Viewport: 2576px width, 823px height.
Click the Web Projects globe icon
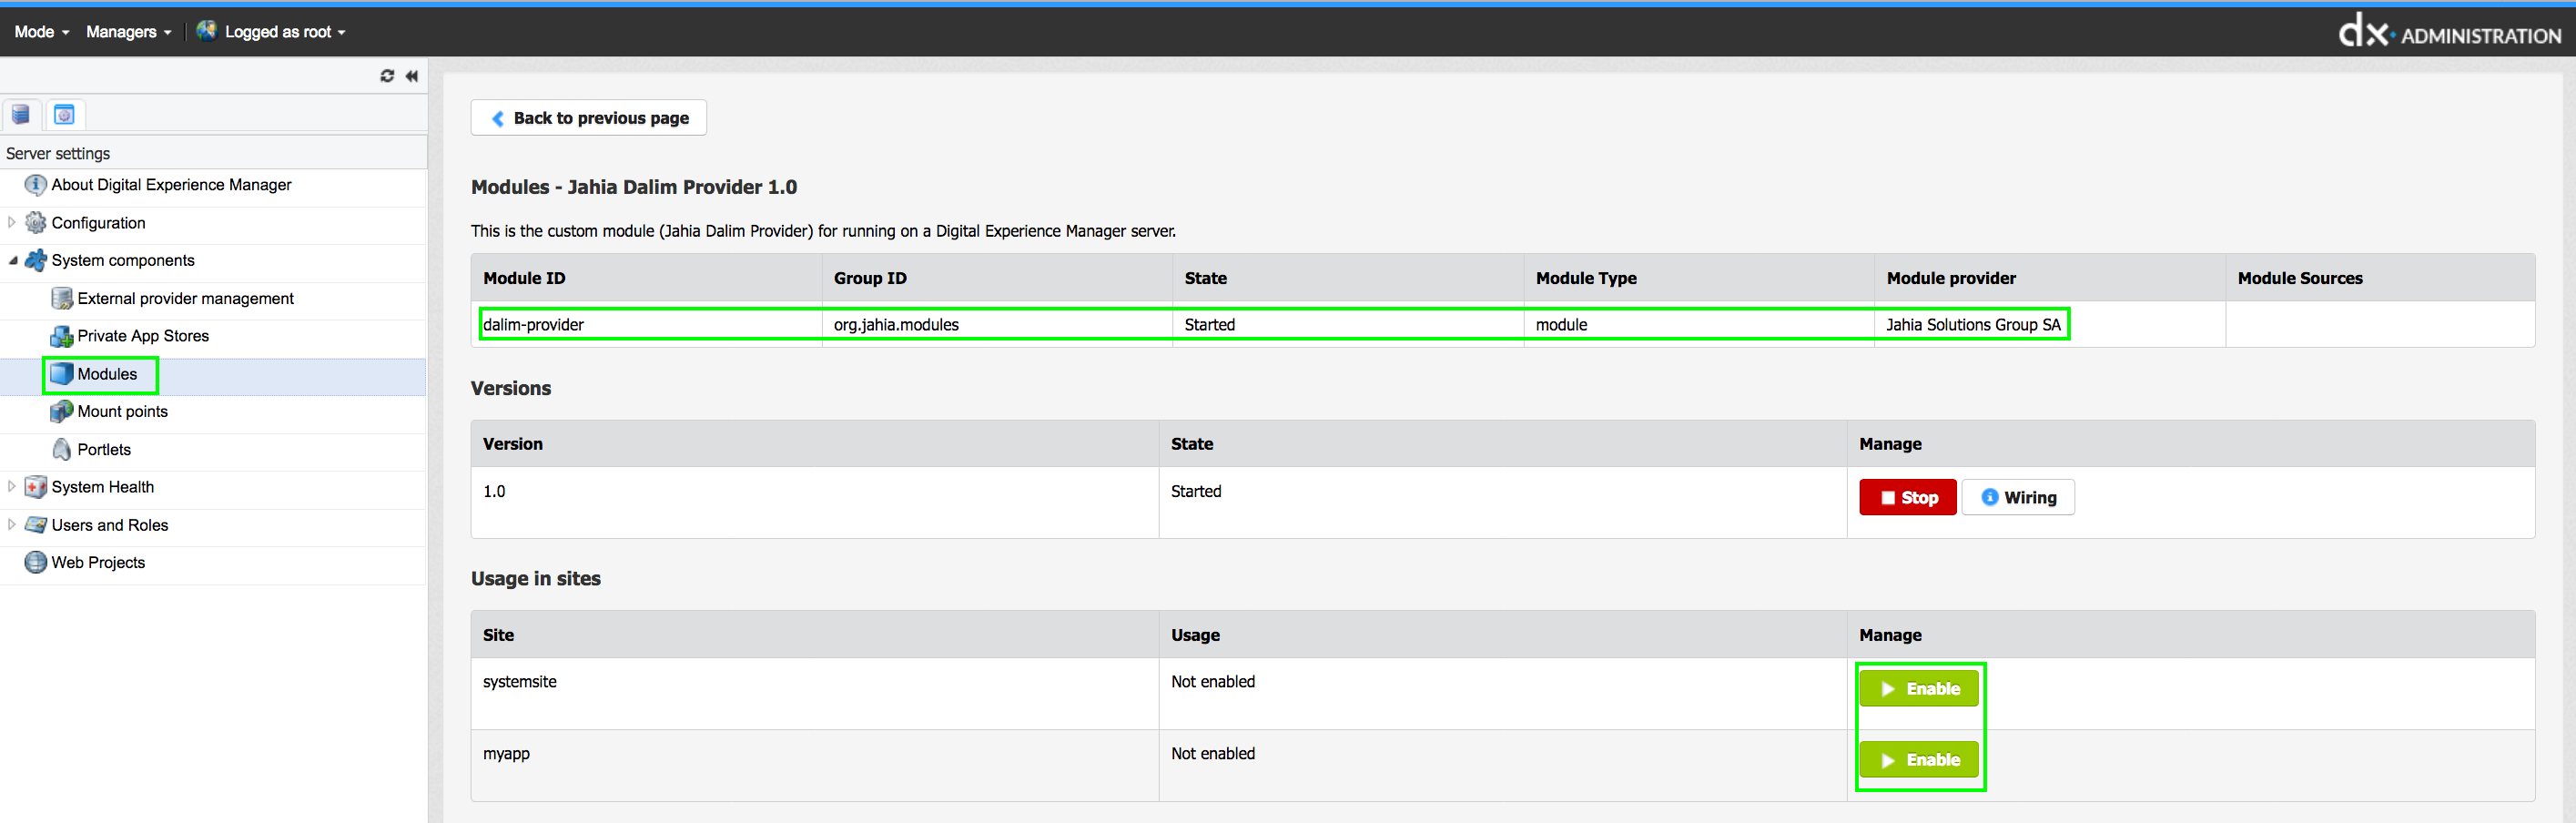(36, 562)
